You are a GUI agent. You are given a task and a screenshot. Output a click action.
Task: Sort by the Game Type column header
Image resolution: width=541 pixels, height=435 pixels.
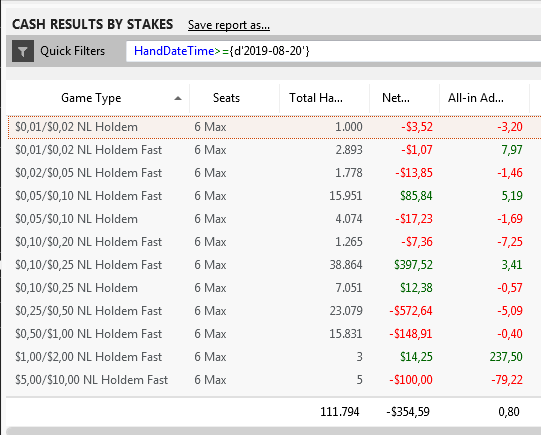coord(98,98)
